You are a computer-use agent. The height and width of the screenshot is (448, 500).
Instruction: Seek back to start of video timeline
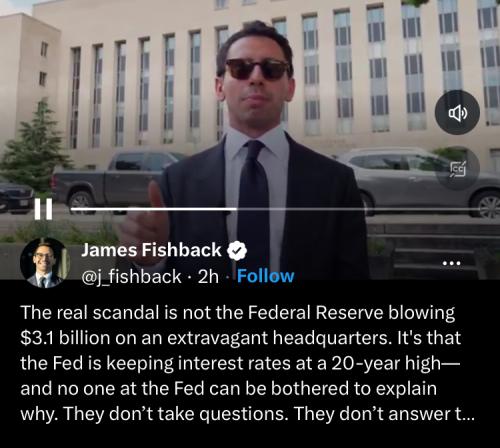[x=73, y=209]
